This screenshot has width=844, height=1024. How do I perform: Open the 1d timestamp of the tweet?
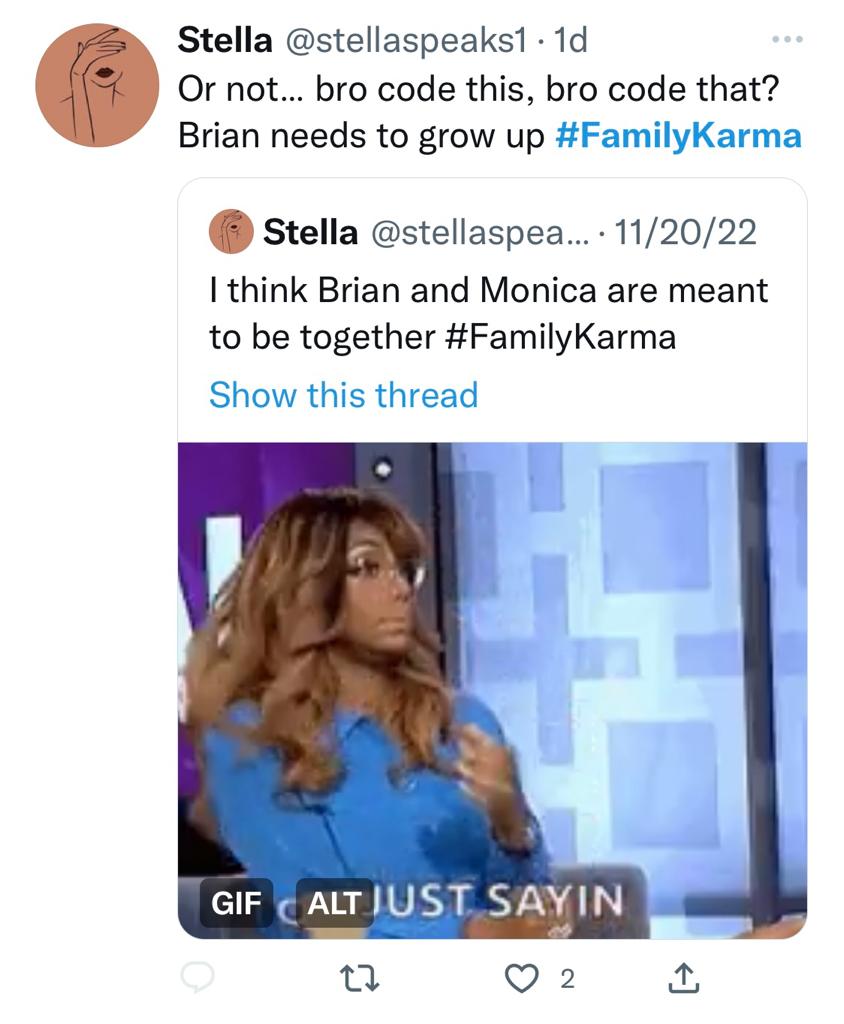click(x=570, y=40)
